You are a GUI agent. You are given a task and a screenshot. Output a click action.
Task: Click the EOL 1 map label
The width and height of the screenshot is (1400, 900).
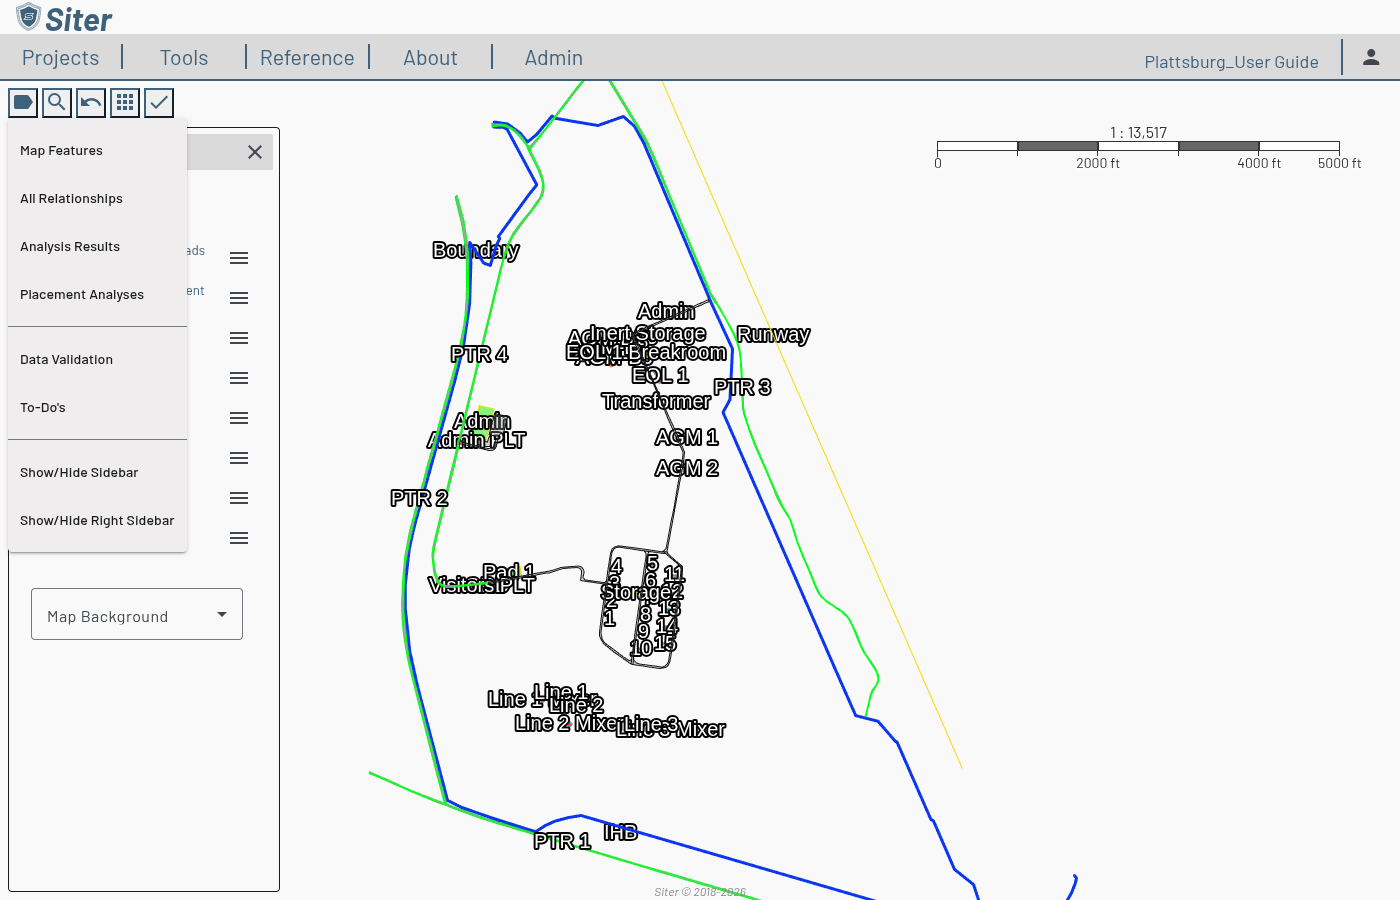[x=660, y=375]
